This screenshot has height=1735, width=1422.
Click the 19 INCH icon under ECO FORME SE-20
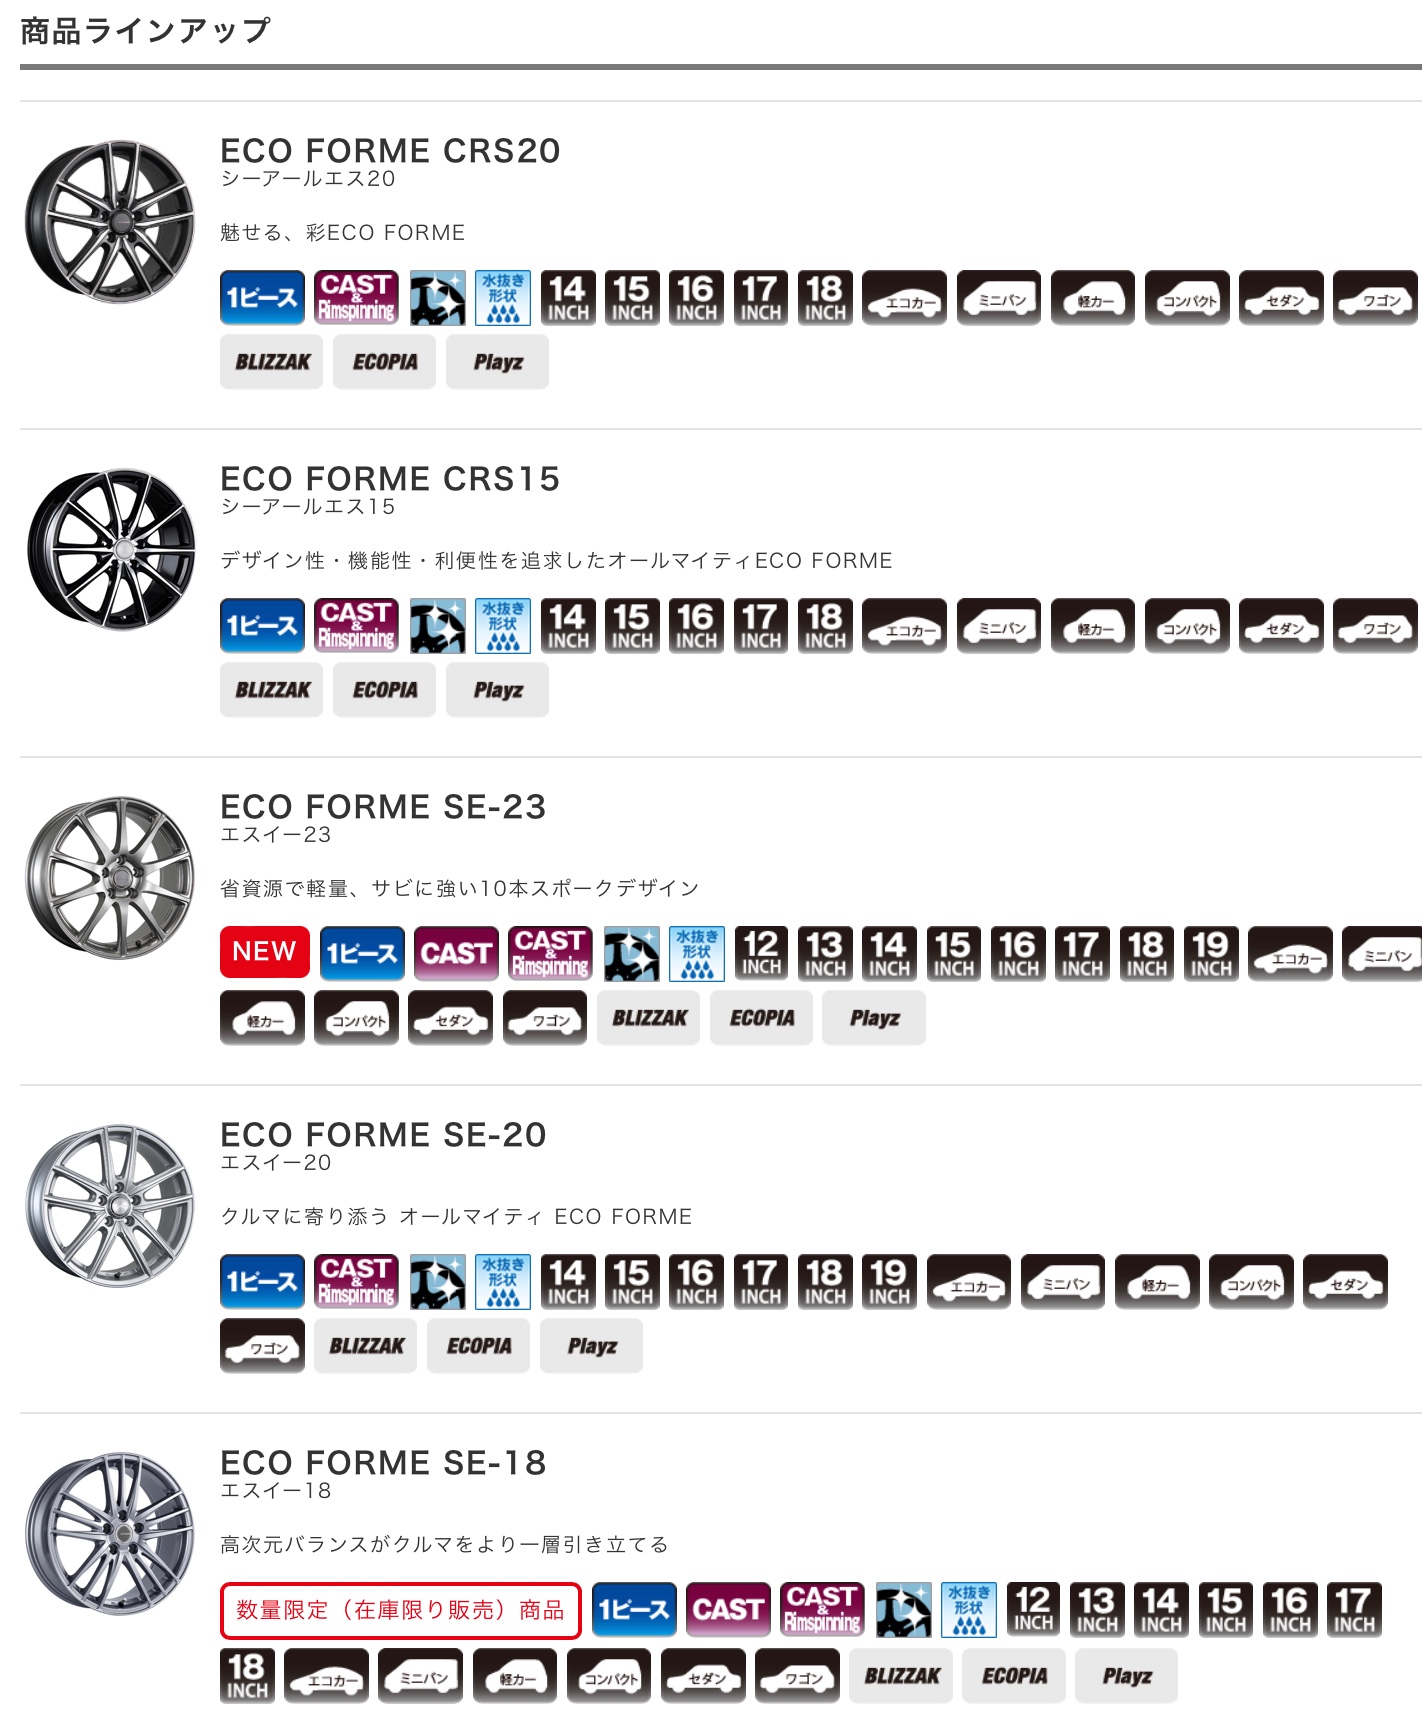pos(889,1282)
